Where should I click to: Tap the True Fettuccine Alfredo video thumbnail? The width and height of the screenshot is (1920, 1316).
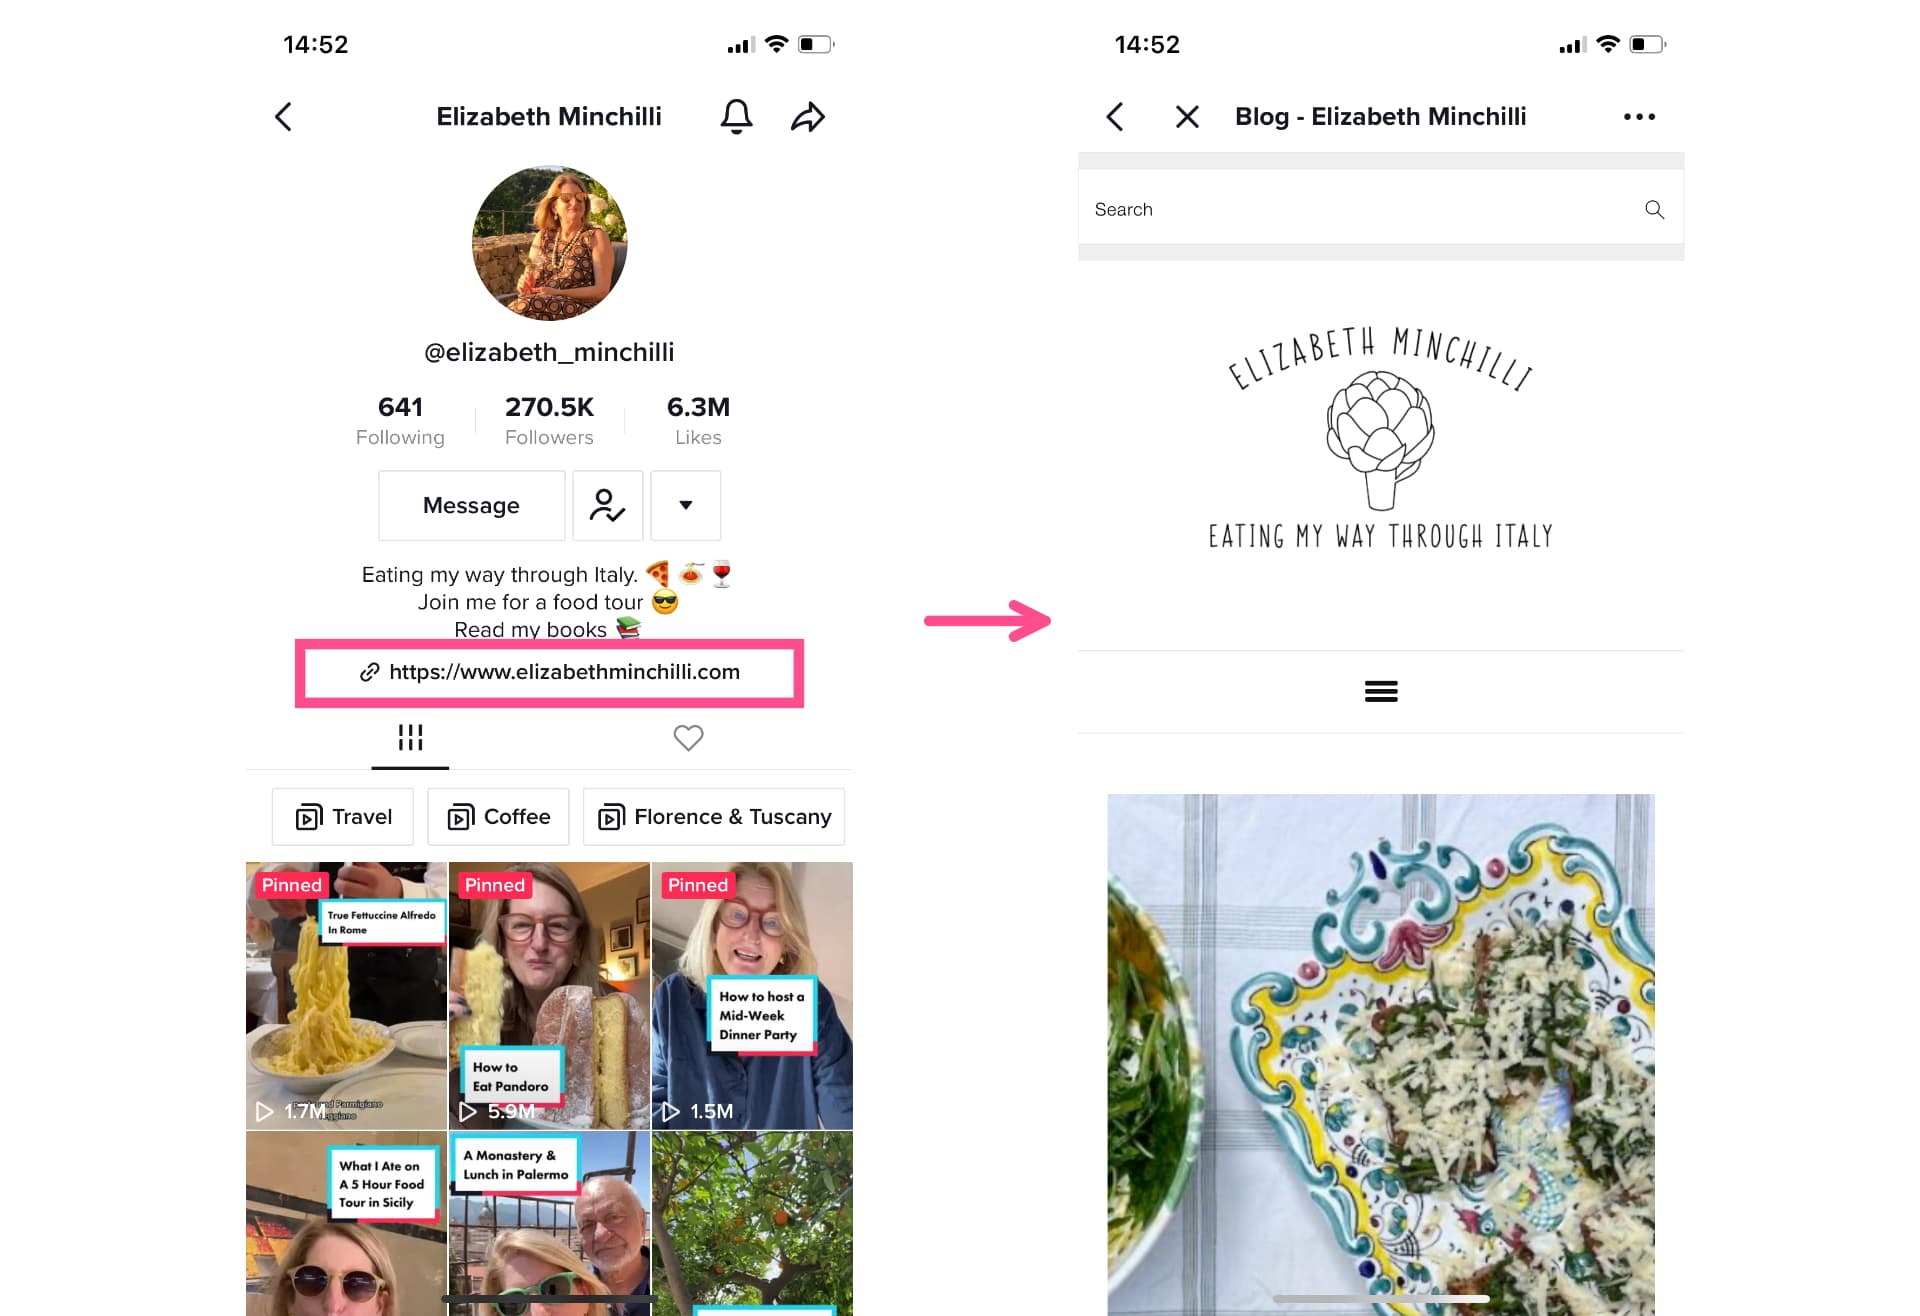pos(344,994)
